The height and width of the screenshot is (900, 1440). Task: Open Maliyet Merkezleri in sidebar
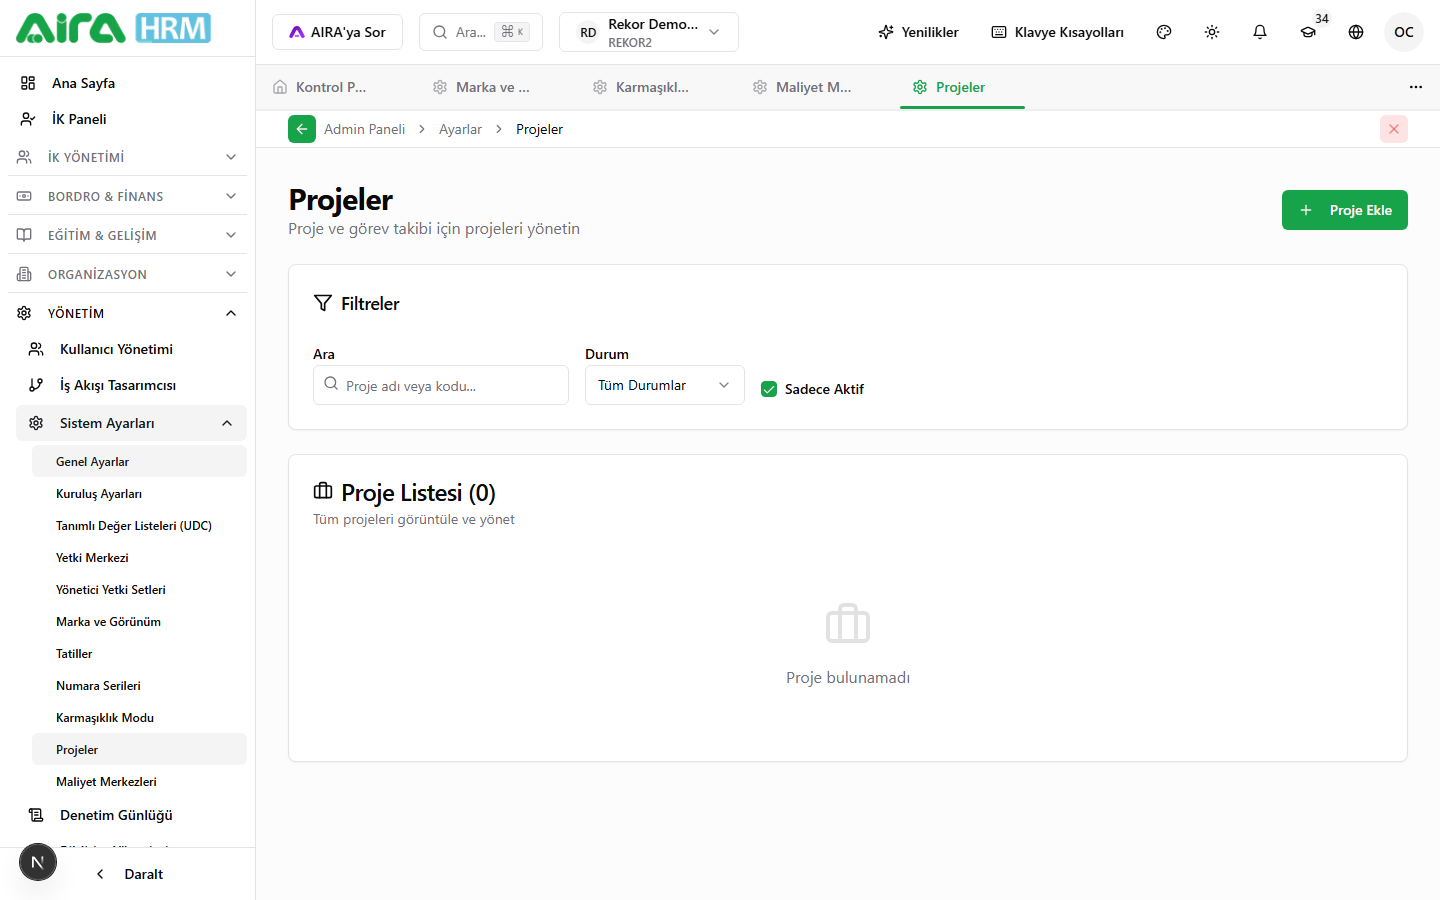click(x=139, y=781)
